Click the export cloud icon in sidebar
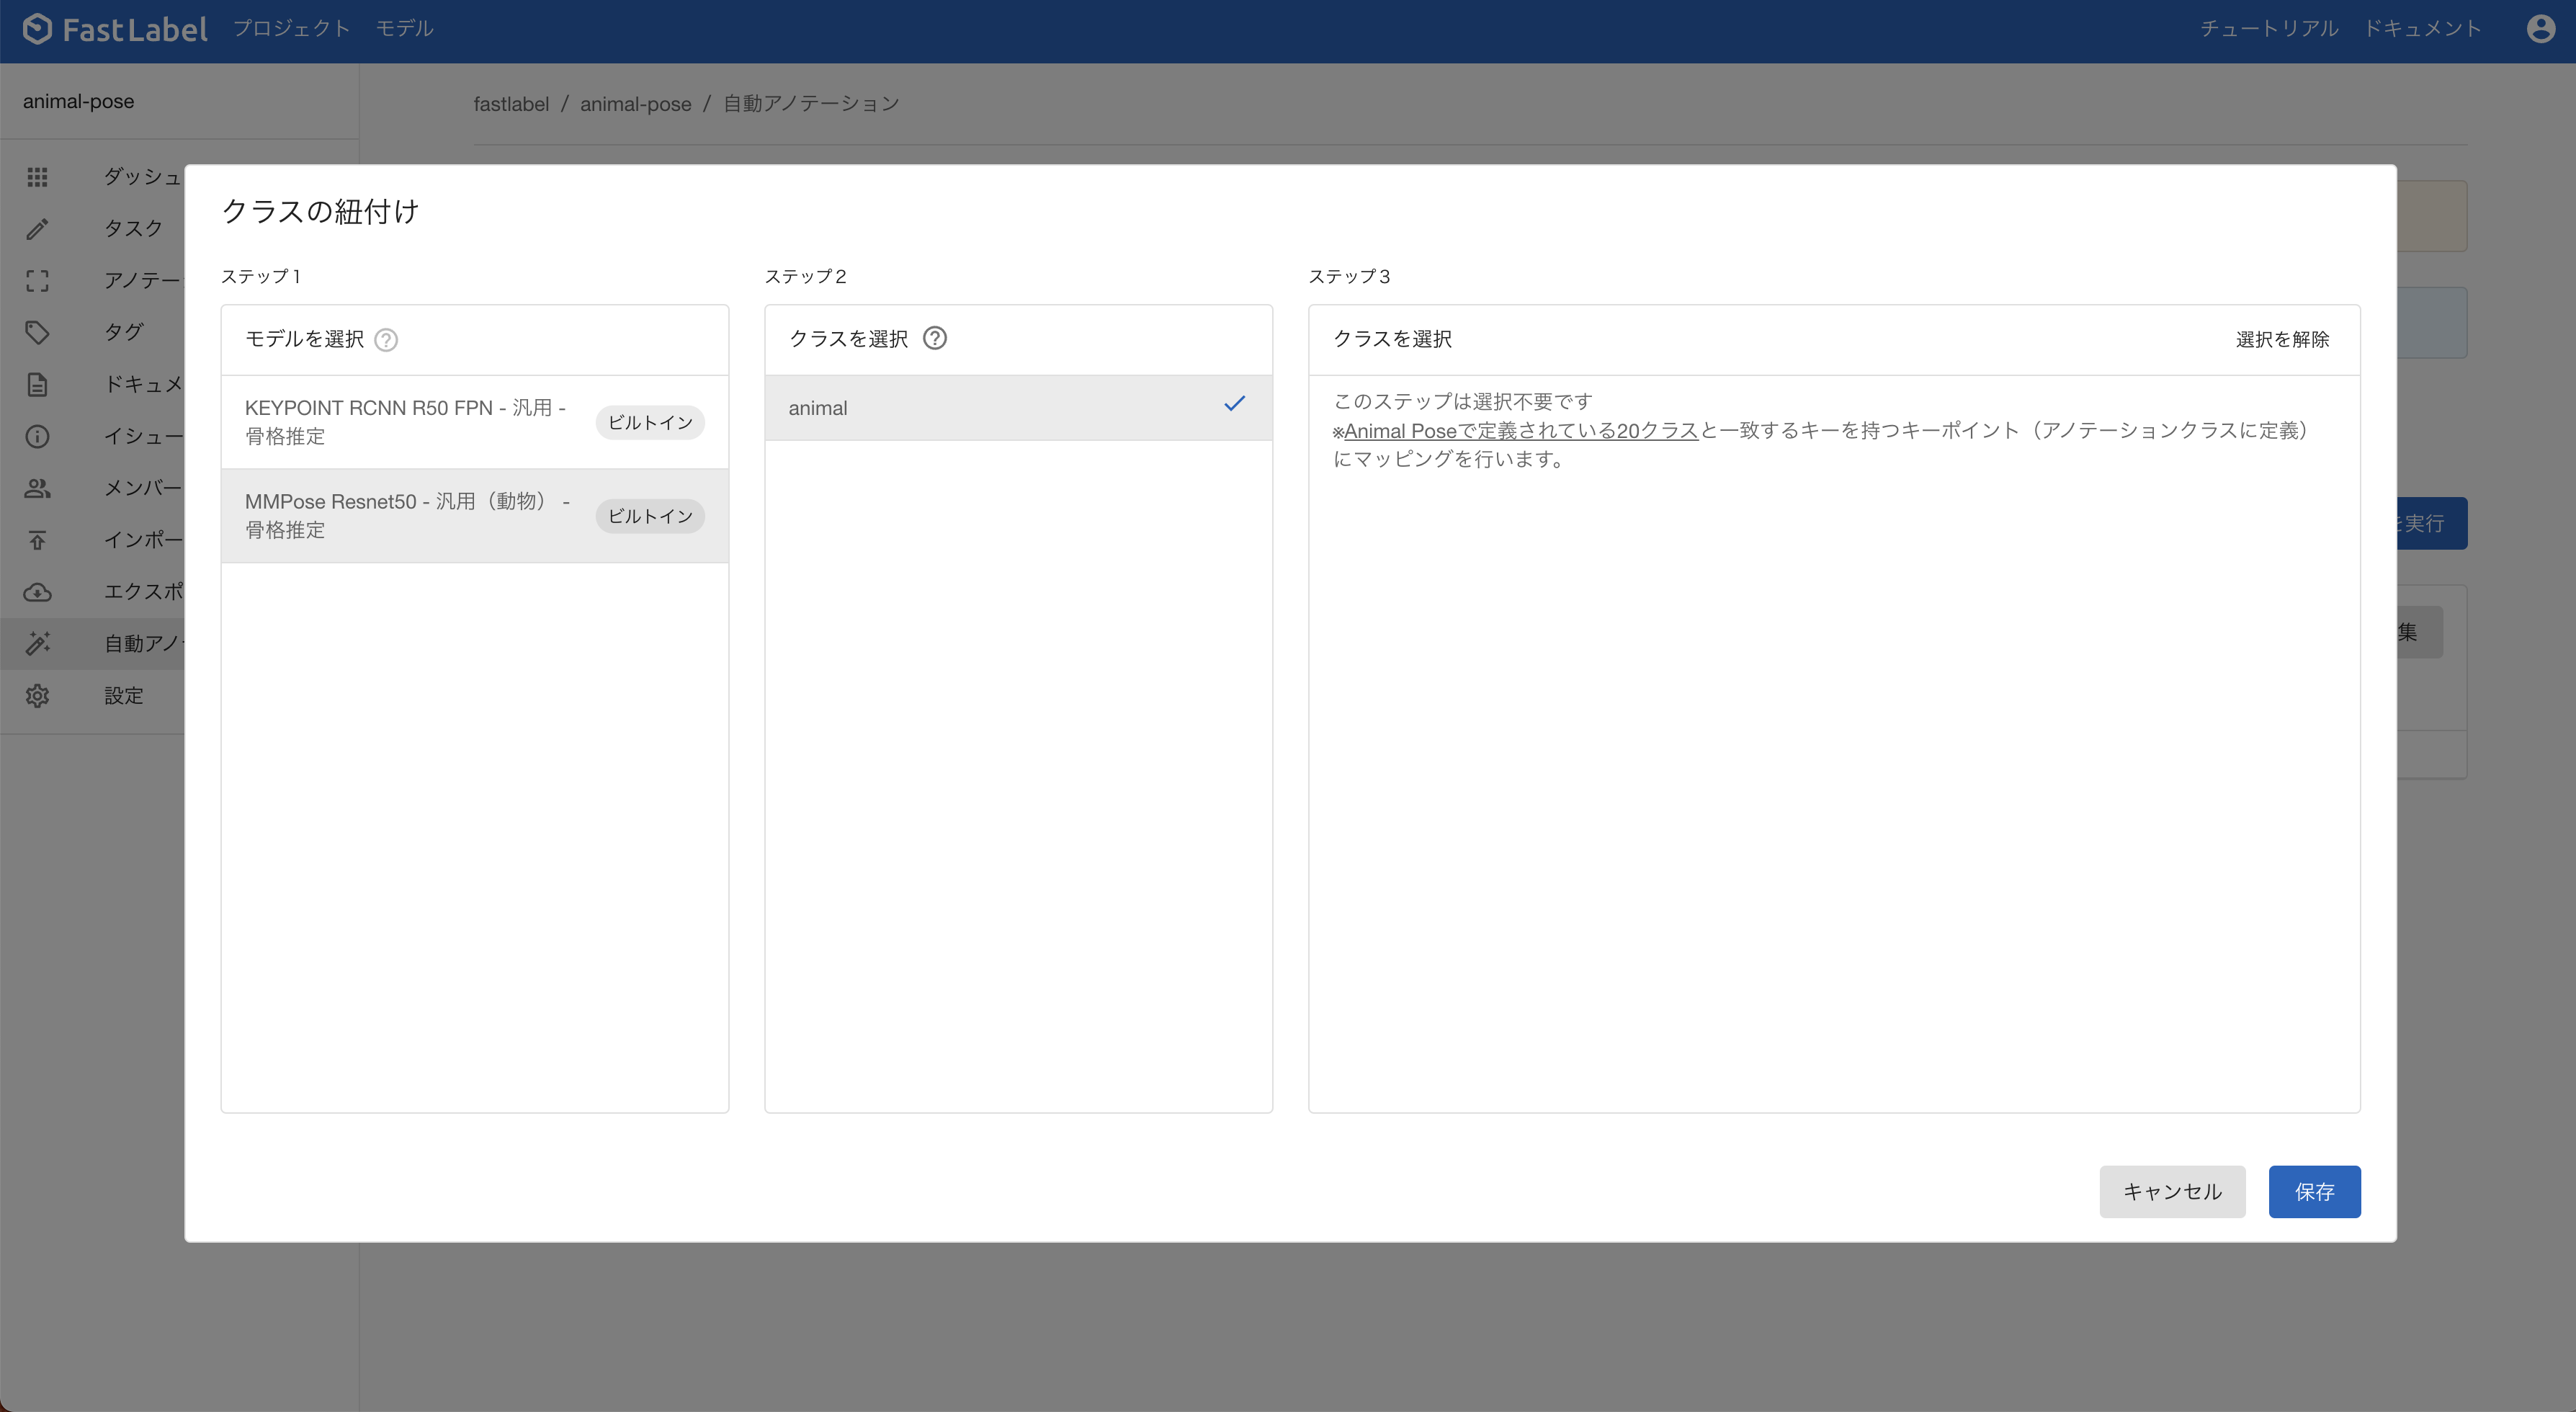The height and width of the screenshot is (1412, 2576). click(37, 592)
